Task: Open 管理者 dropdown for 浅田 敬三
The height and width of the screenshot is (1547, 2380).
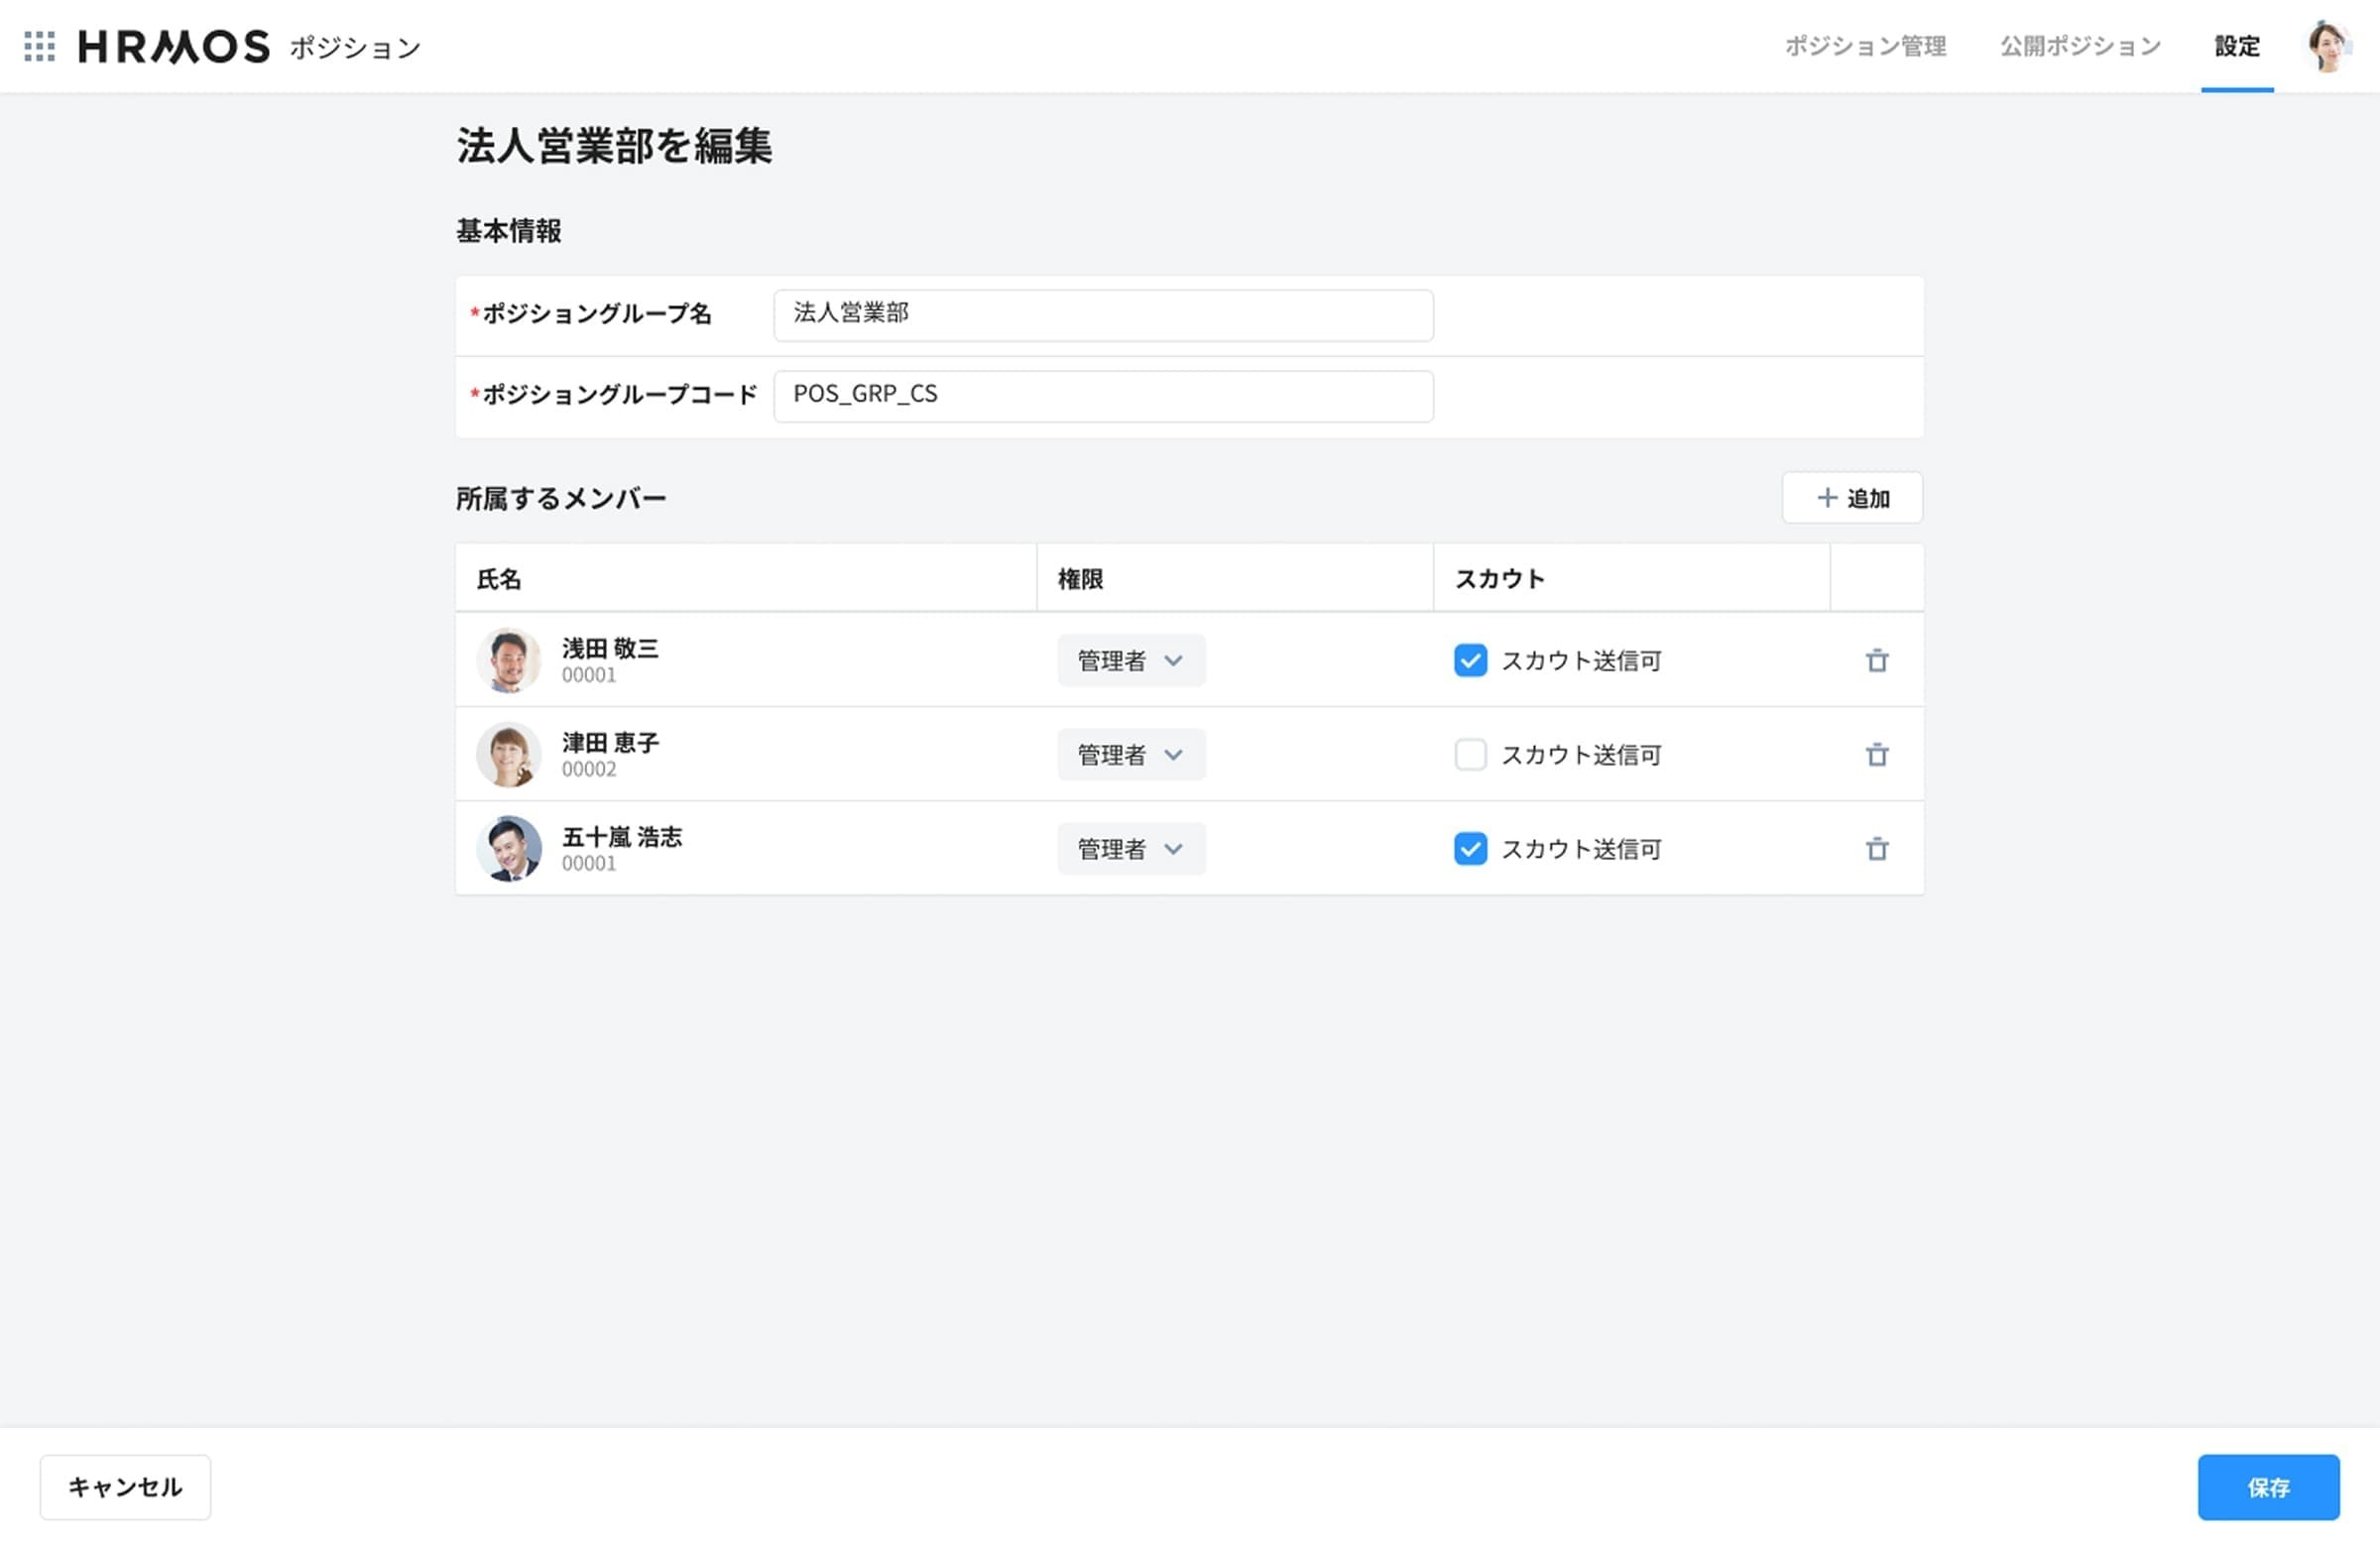Action: (1130, 661)
